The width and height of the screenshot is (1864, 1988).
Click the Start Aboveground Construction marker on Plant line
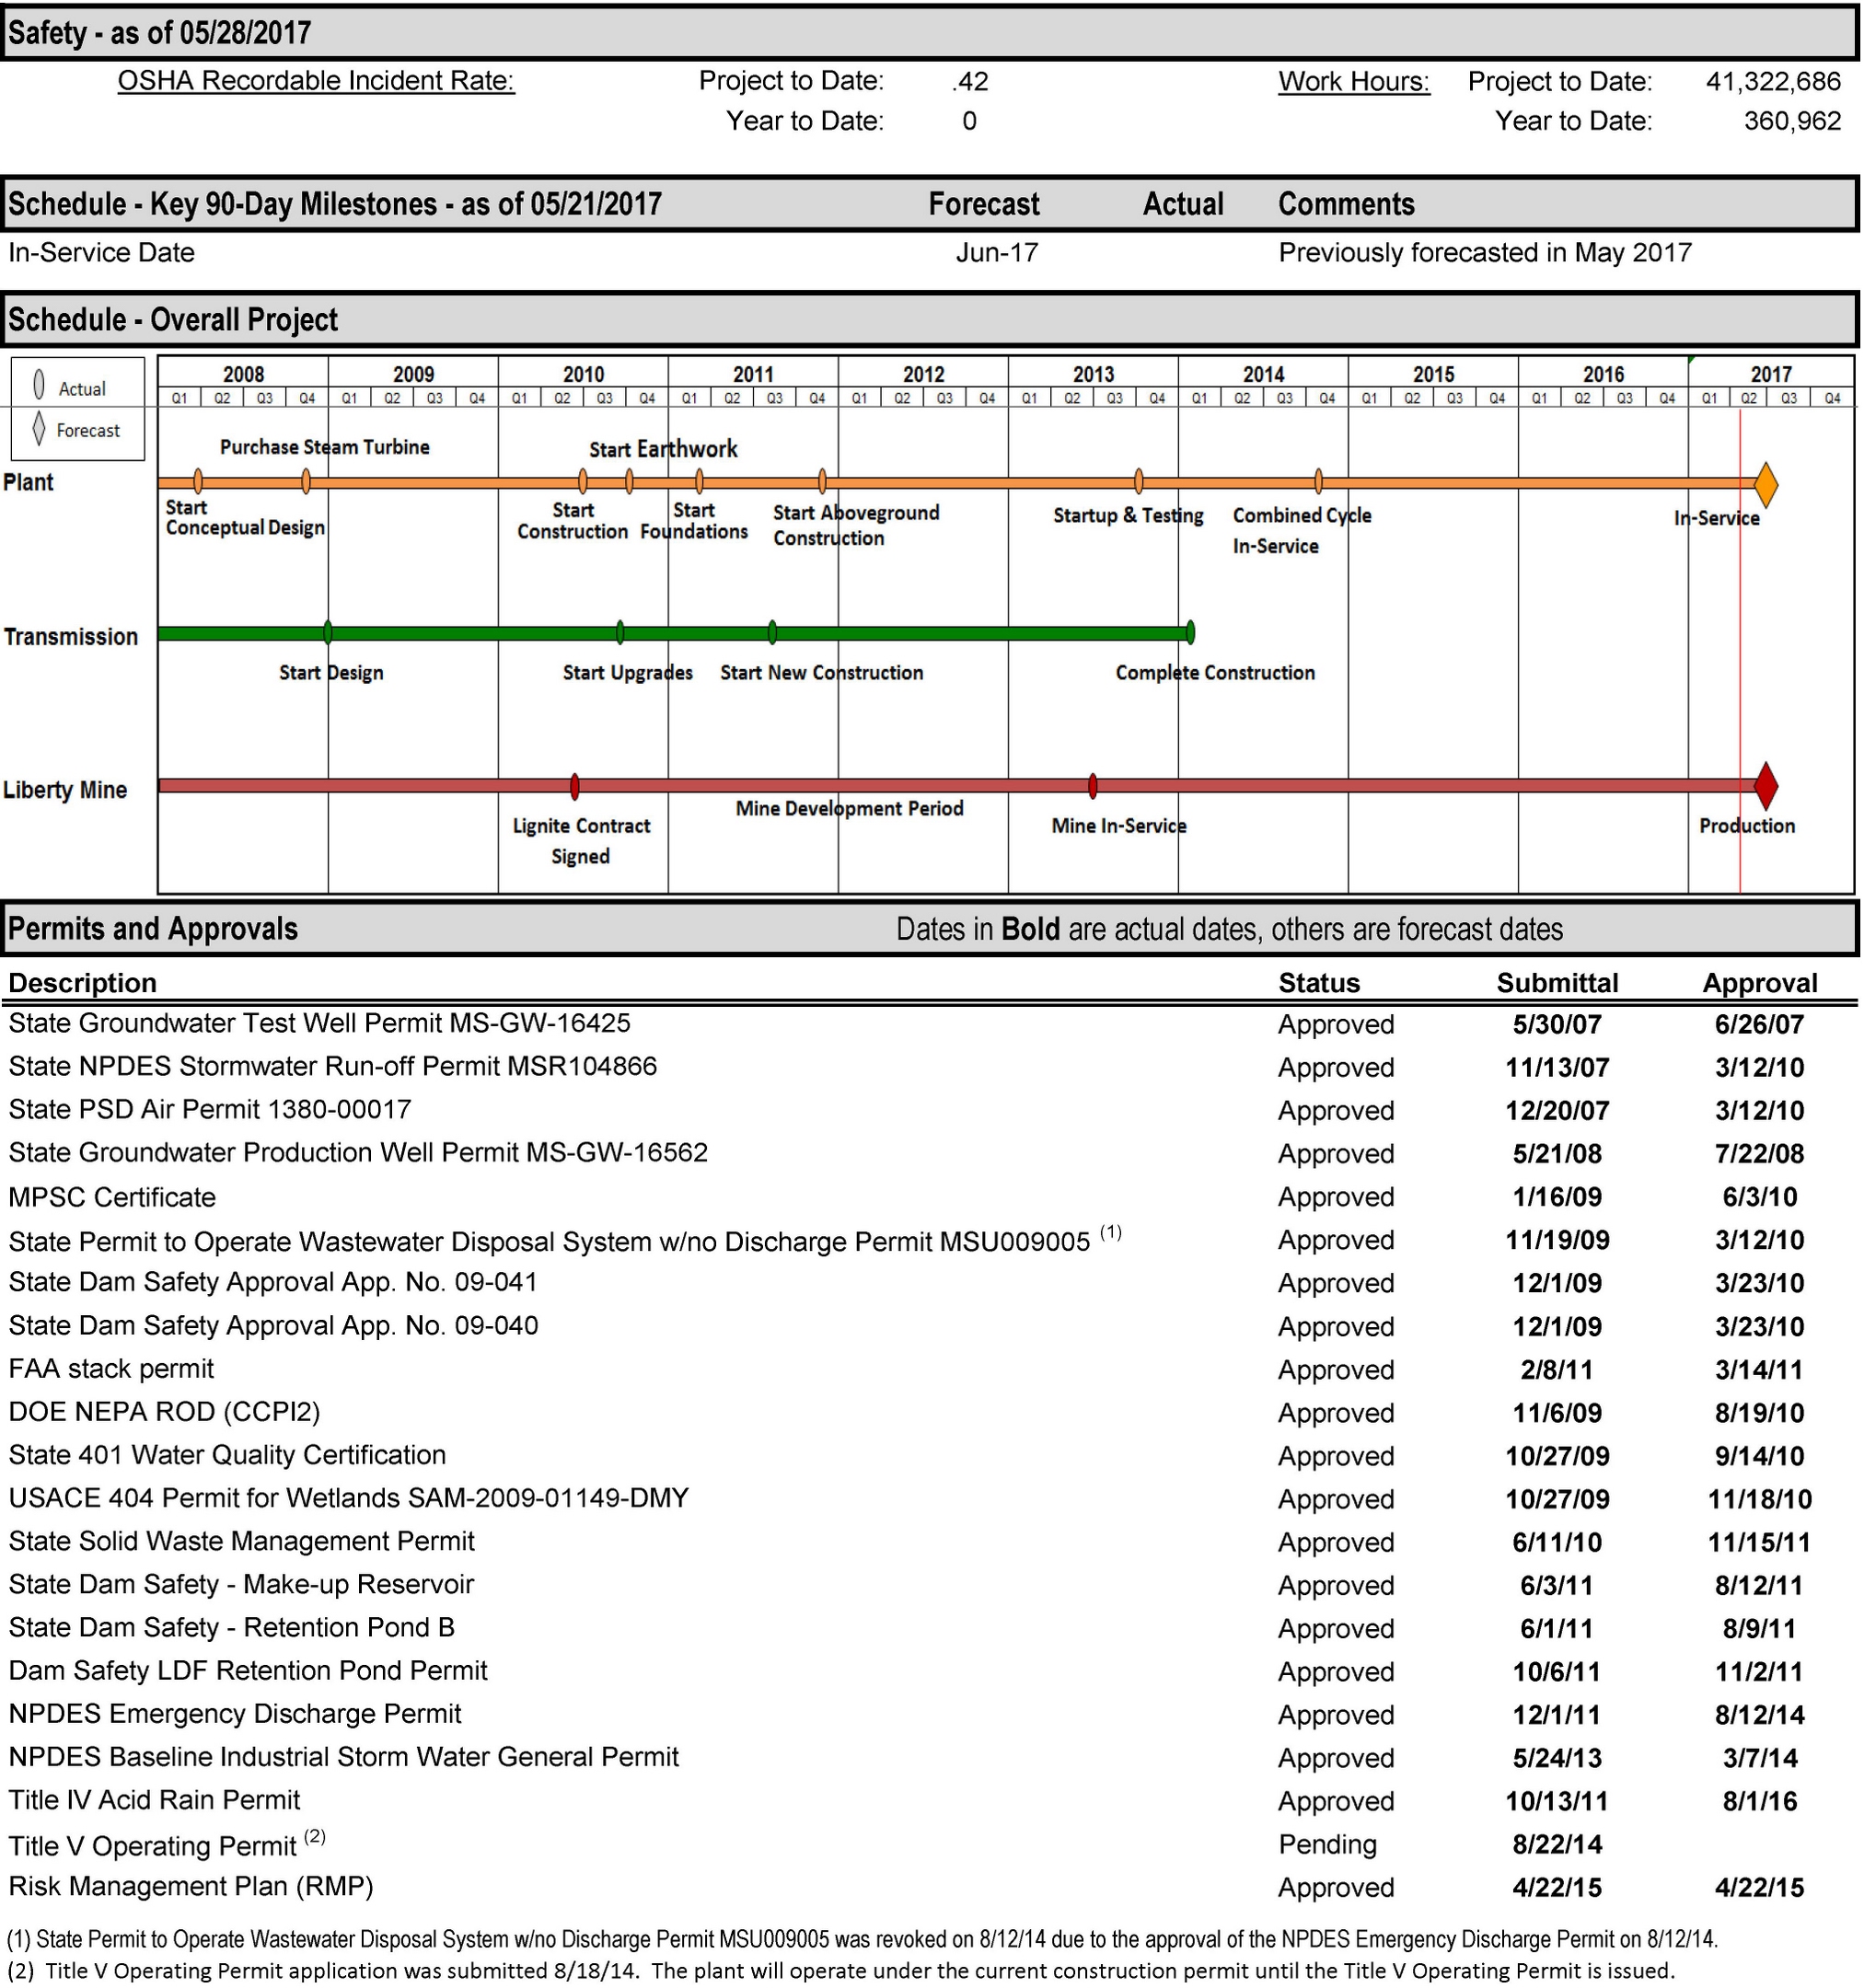point(822,482)
